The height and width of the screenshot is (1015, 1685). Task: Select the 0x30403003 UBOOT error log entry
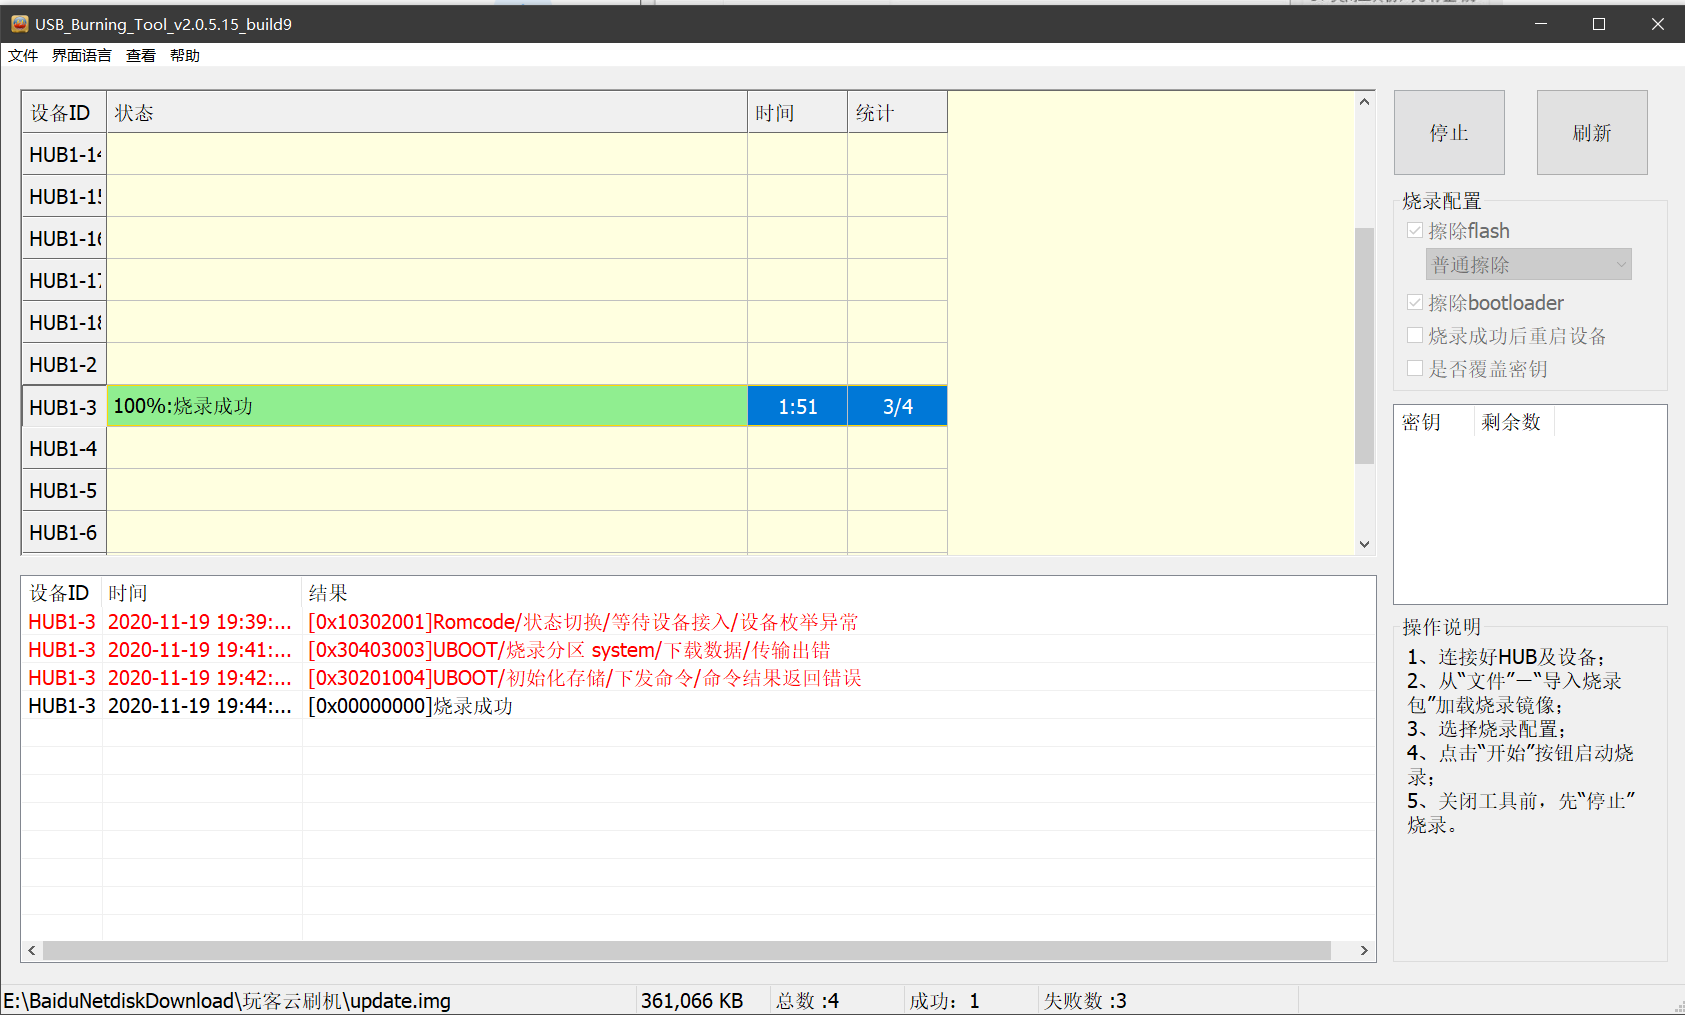pos(569,650)
